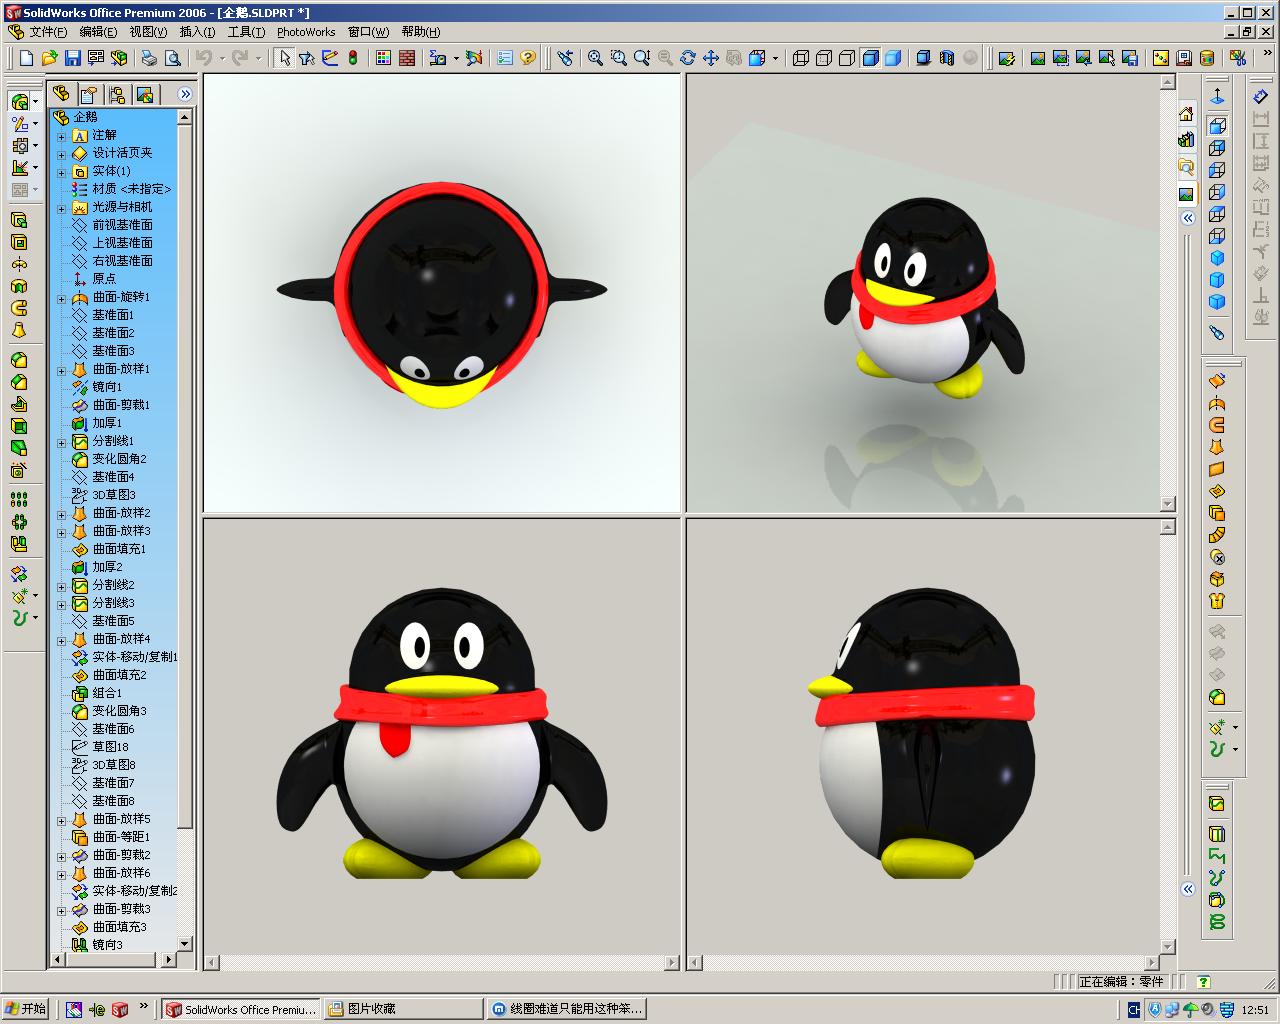Select the Rotate View tool
The width and height of the screenshot is (1280, 1024).
[x=687, y=58]
